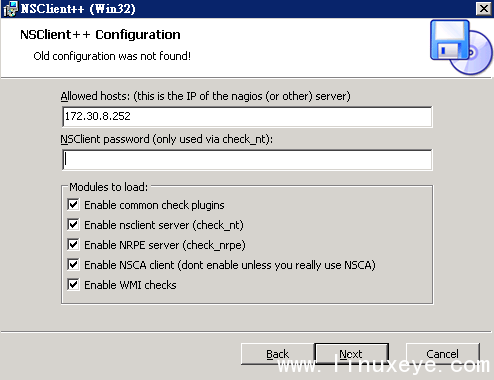This screenshot has width=494, height=380.
Task: Toggle Enable common check plugins checkbox
Action: [73, 205]
